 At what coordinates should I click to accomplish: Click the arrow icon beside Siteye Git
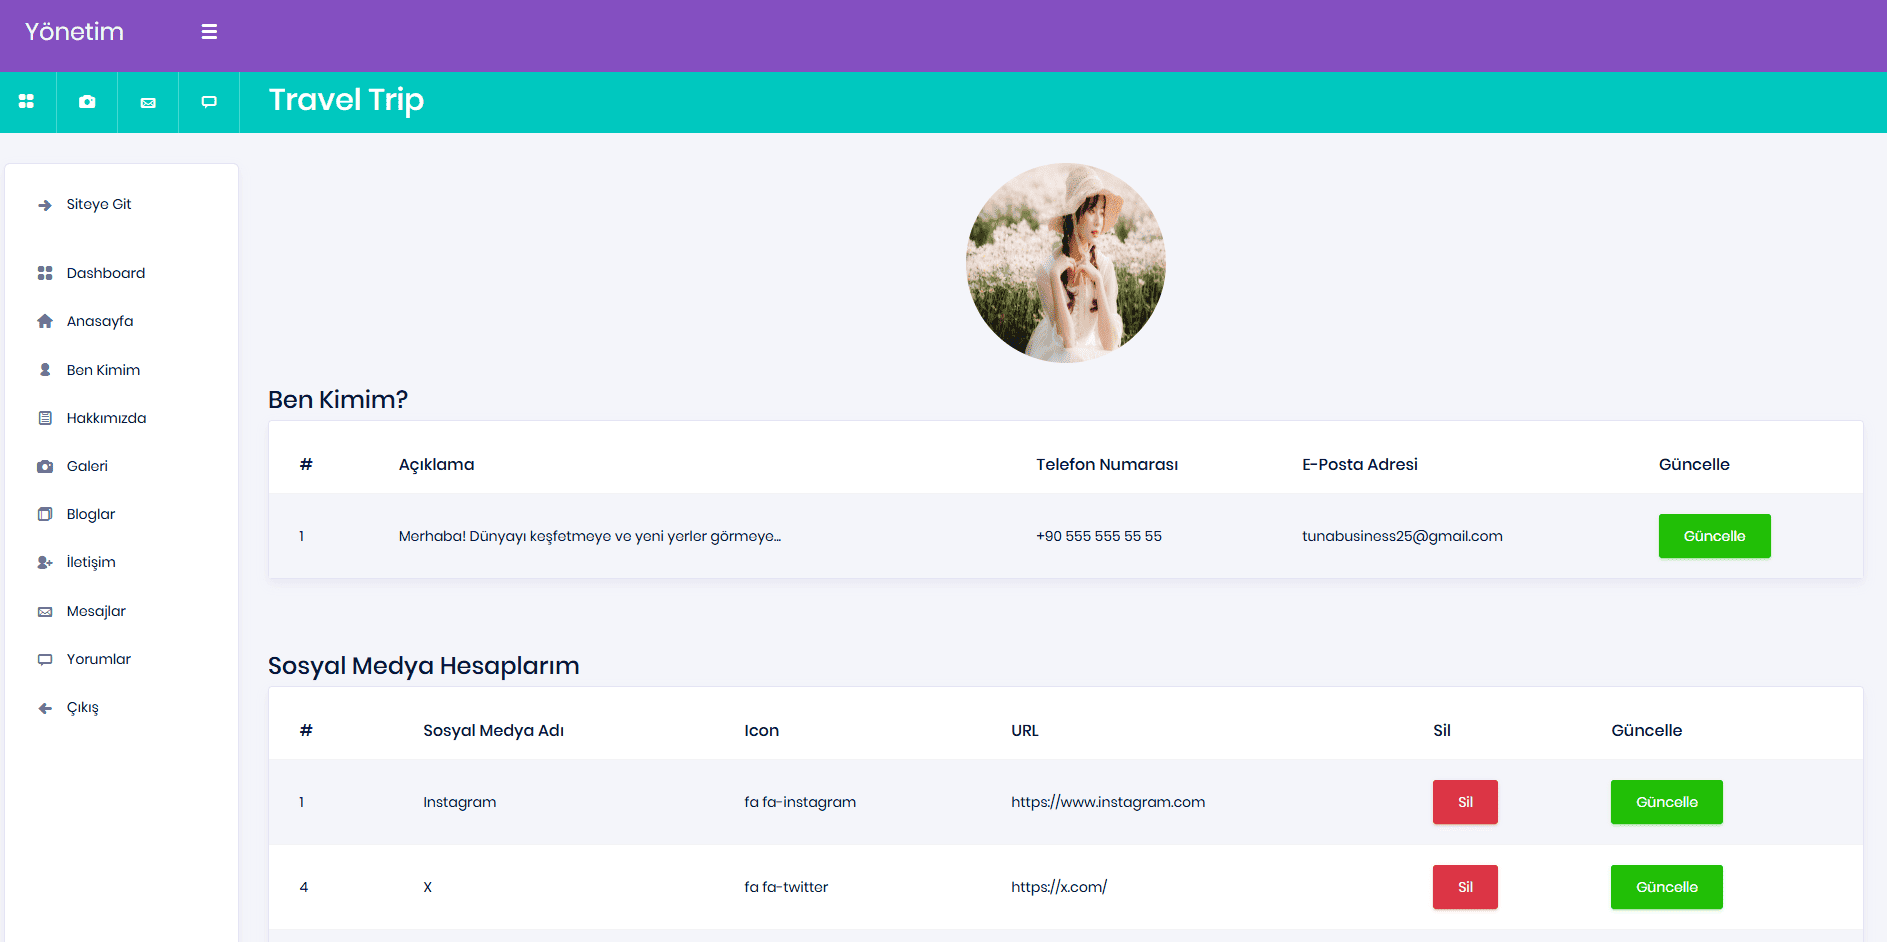point(45,205)
